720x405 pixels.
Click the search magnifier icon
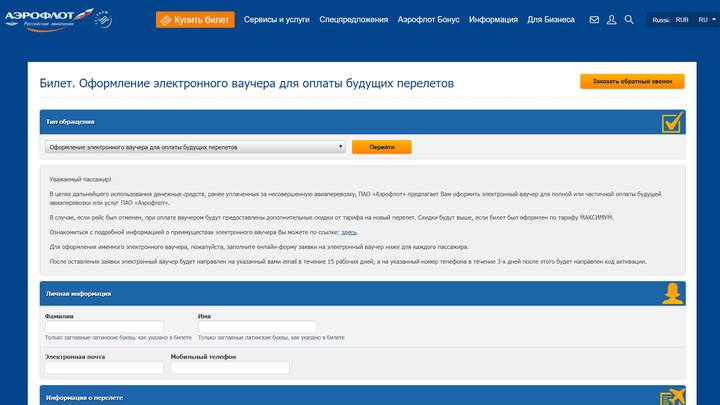click(629, 20)
